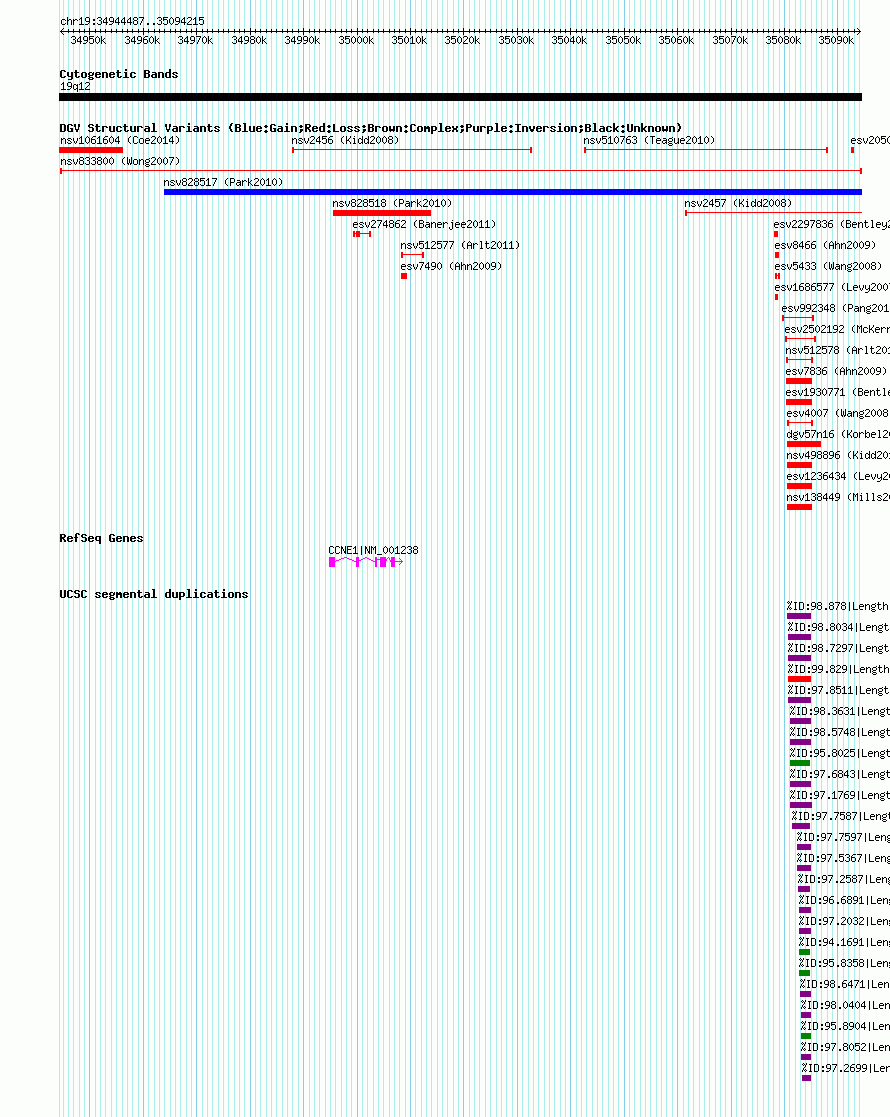Image resolution: width=890 pixels, height=1117 pixels.
Task: Open the nsv2457 (Kidd2008) variant label
Action: 738,203
